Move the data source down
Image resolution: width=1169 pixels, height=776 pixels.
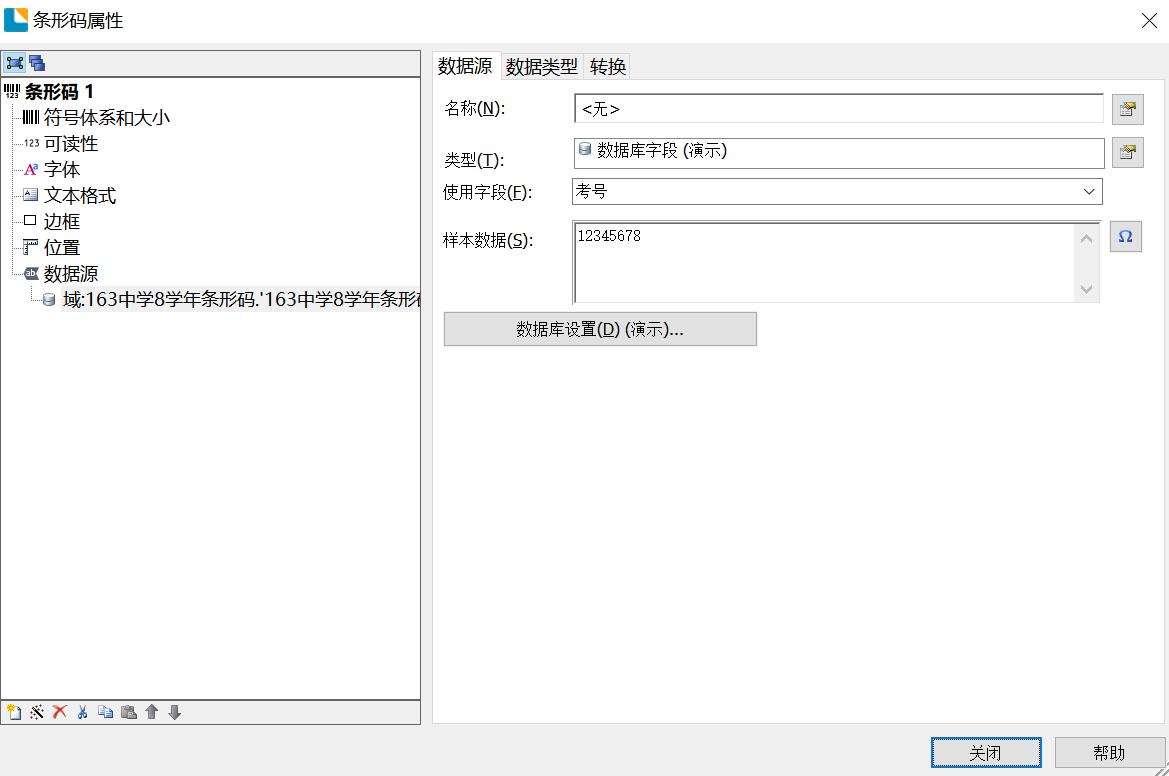173,712
